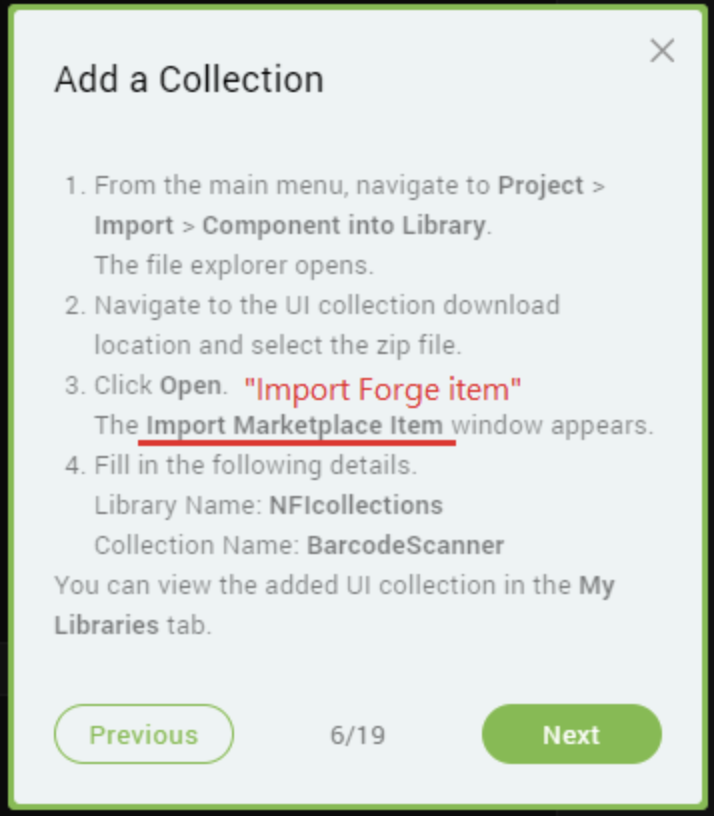Click the bold Import text
Screen dimensions: 714x816
(x=134, y=225)
